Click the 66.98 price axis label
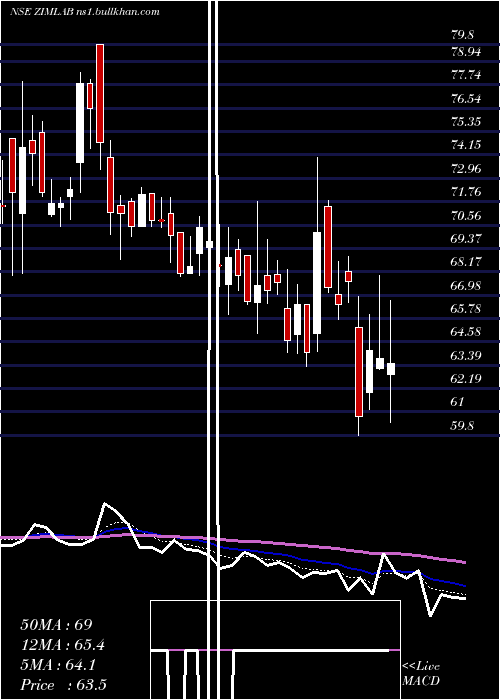 coord(466,286)
